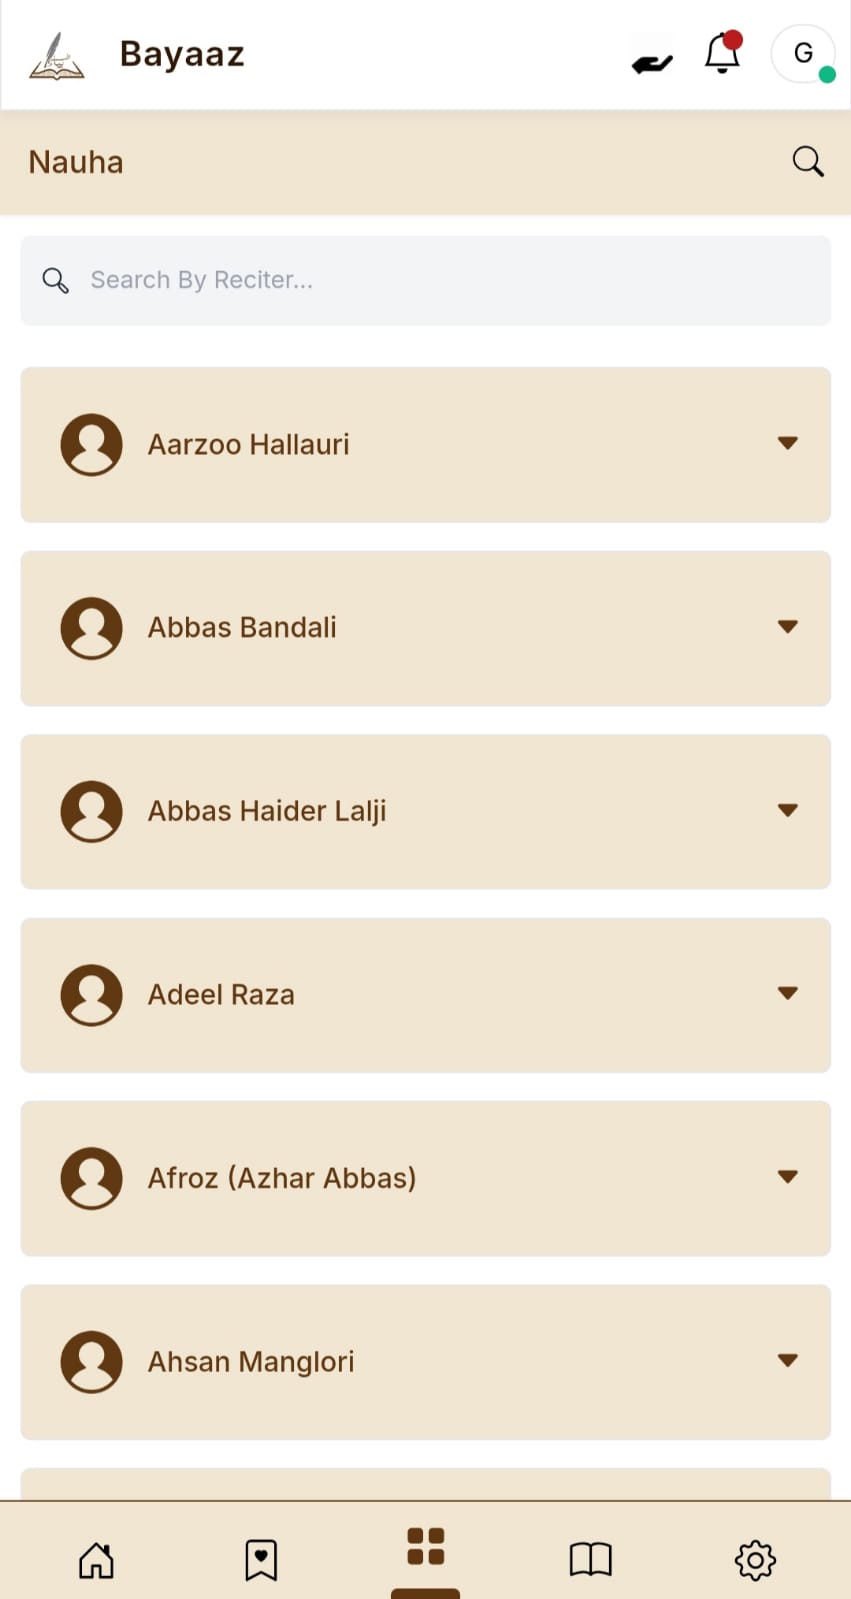Open the donation hand icon
The height and width of the screenshot is (1599, 851).
(x=652, y=62)
